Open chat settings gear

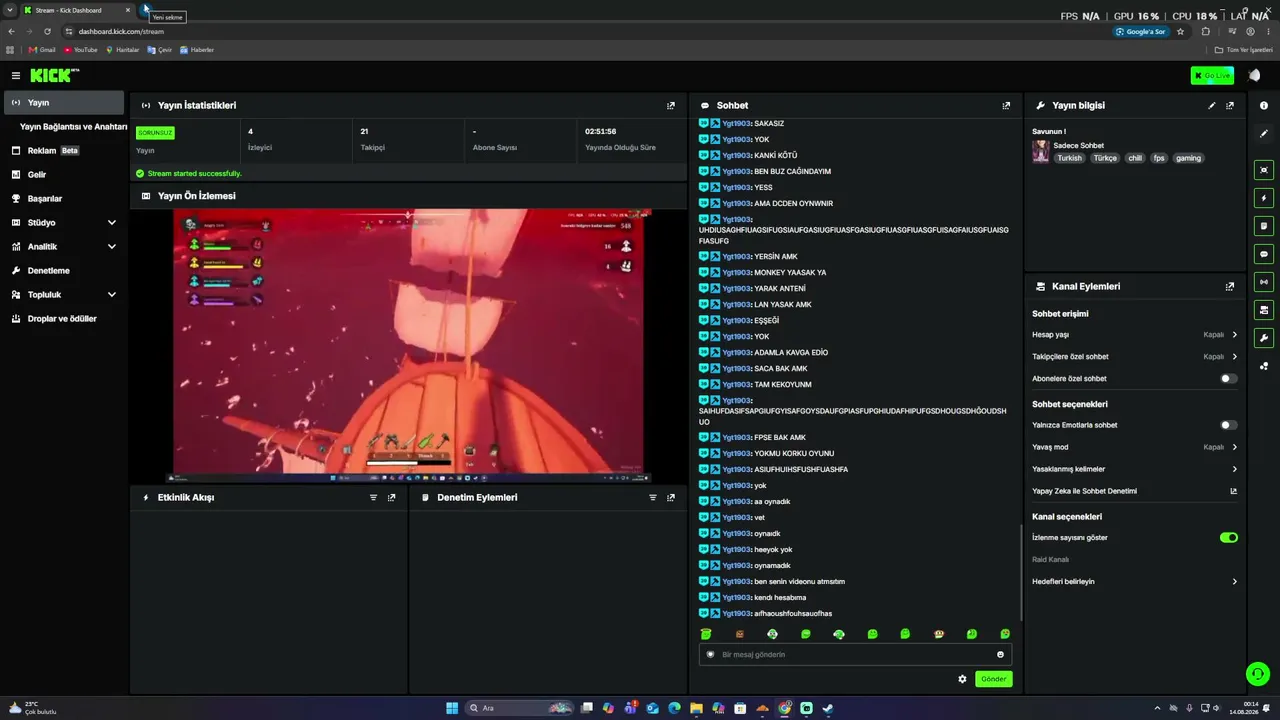point(962,679)
